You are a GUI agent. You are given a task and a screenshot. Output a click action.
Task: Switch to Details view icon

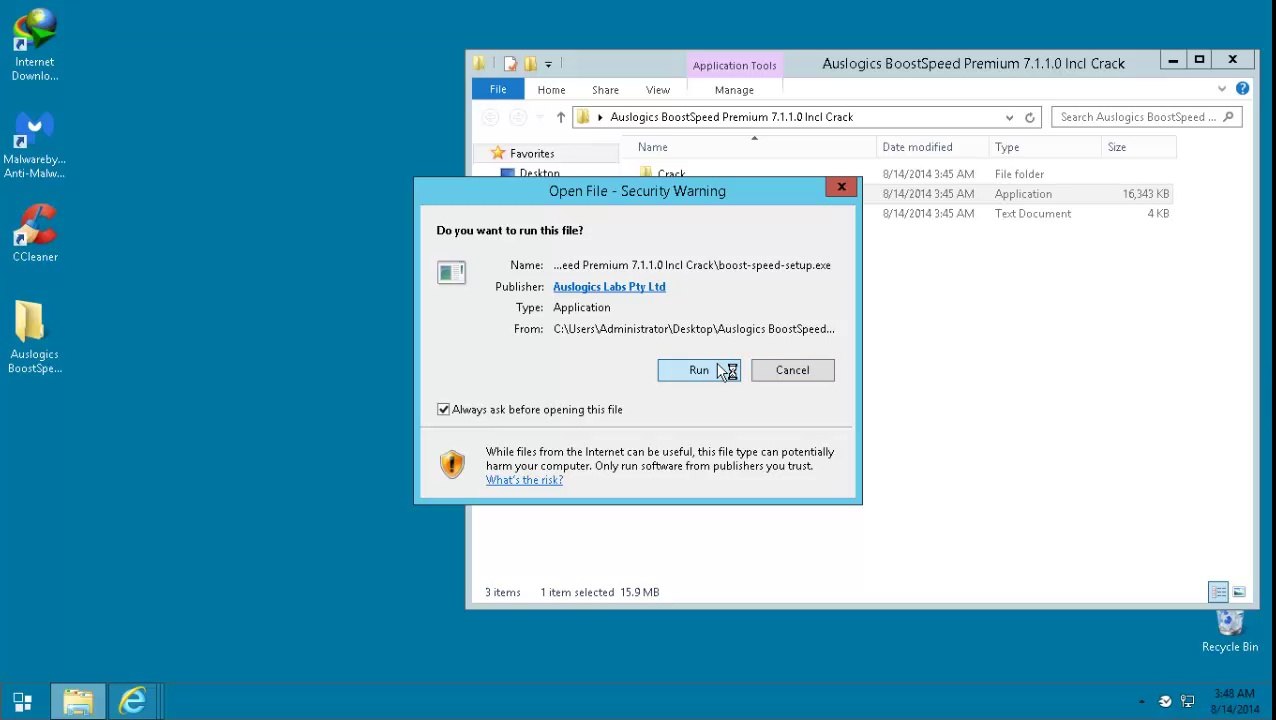pyautogui.click(x=1218, y=592)
